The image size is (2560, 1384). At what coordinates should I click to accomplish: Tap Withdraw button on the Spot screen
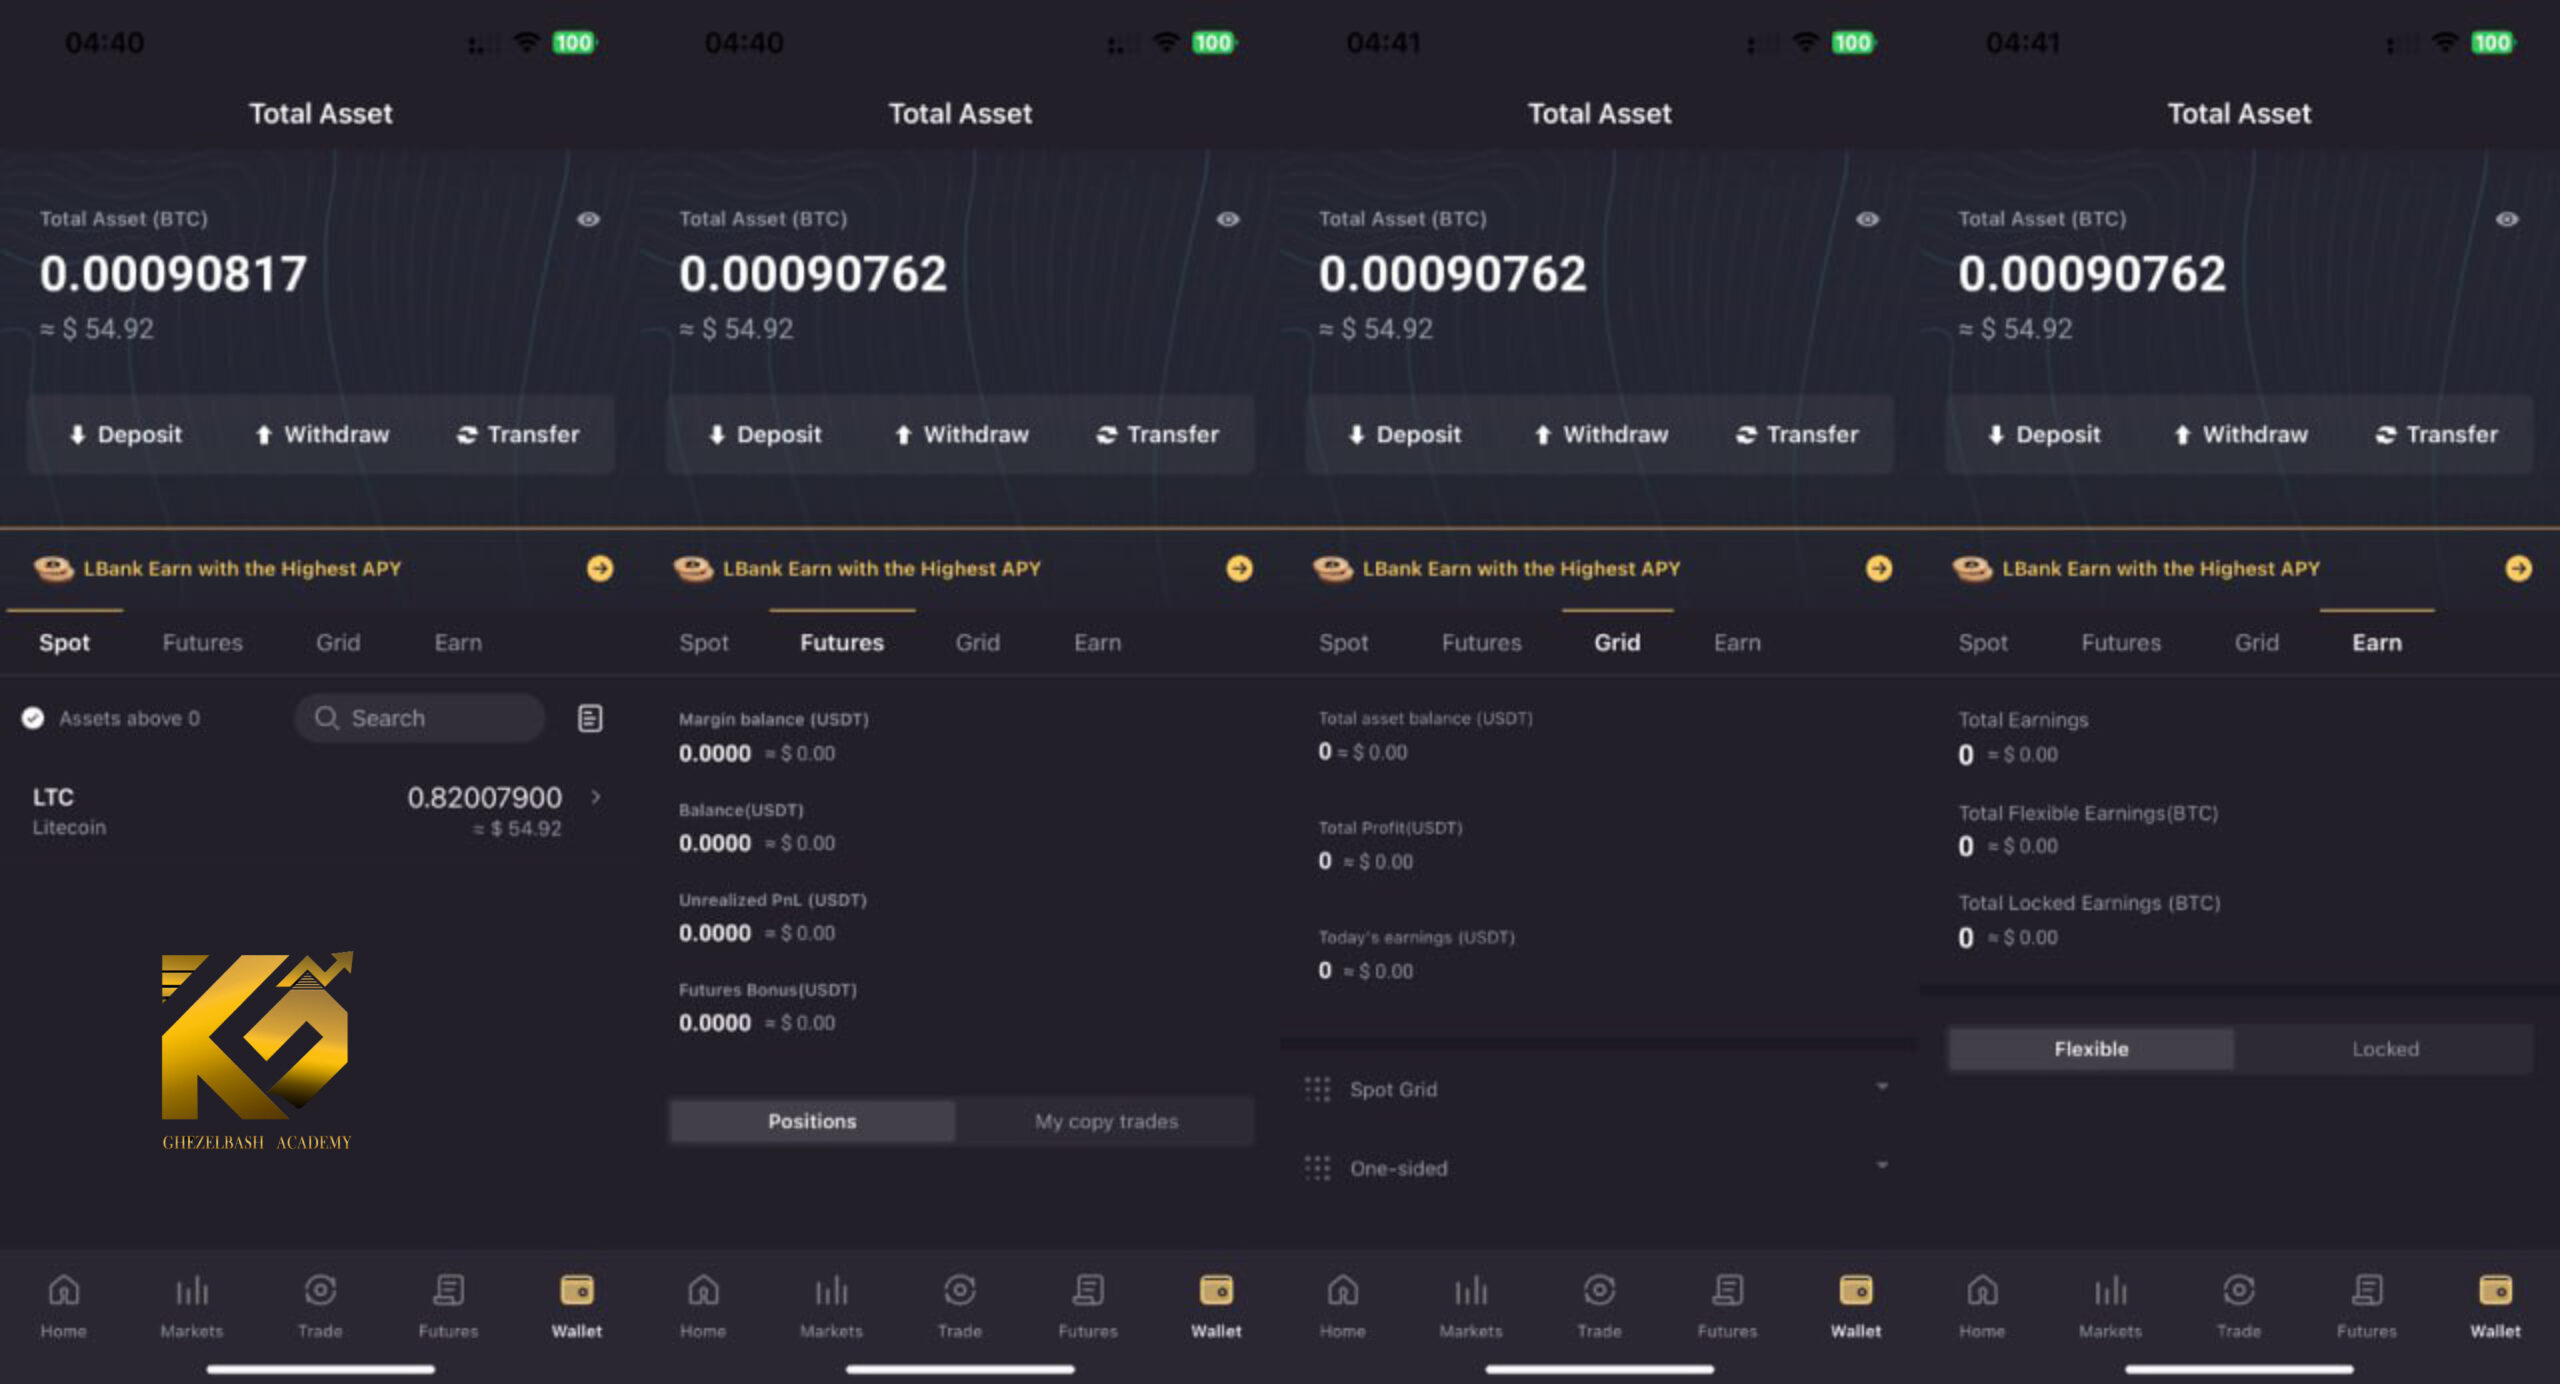322,434
